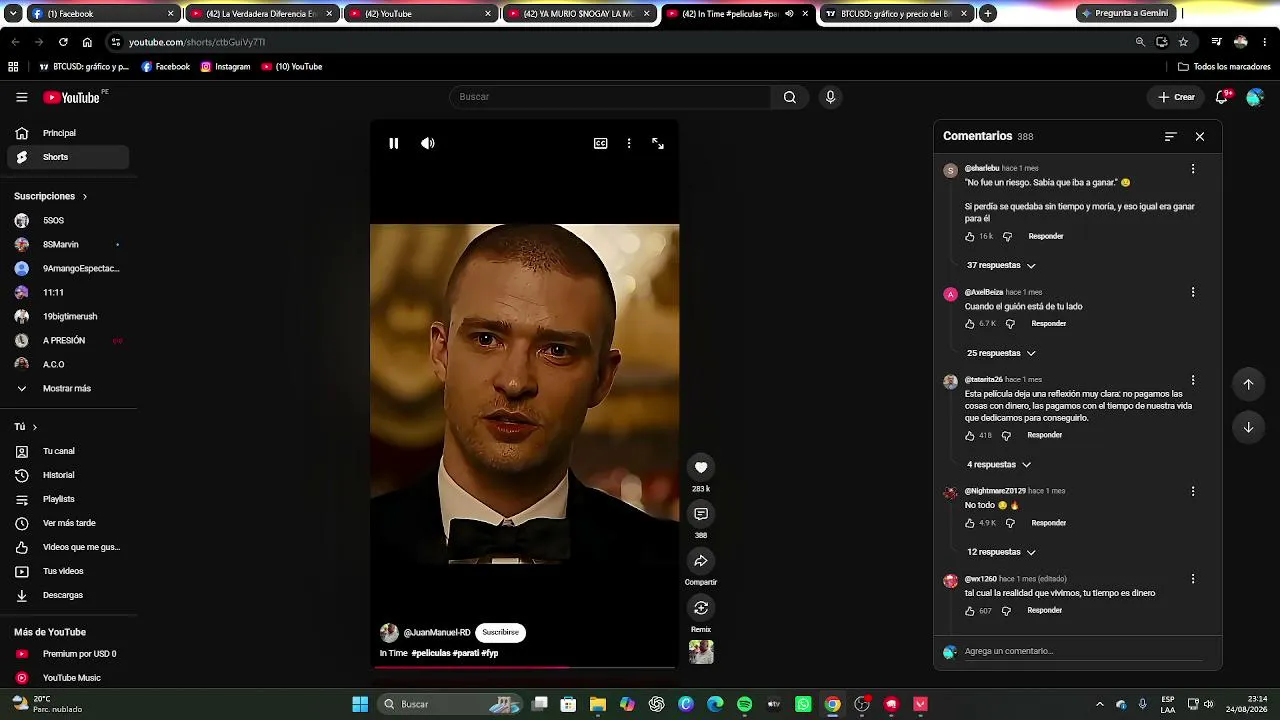Open the Suscripciones section

(51, 196)
